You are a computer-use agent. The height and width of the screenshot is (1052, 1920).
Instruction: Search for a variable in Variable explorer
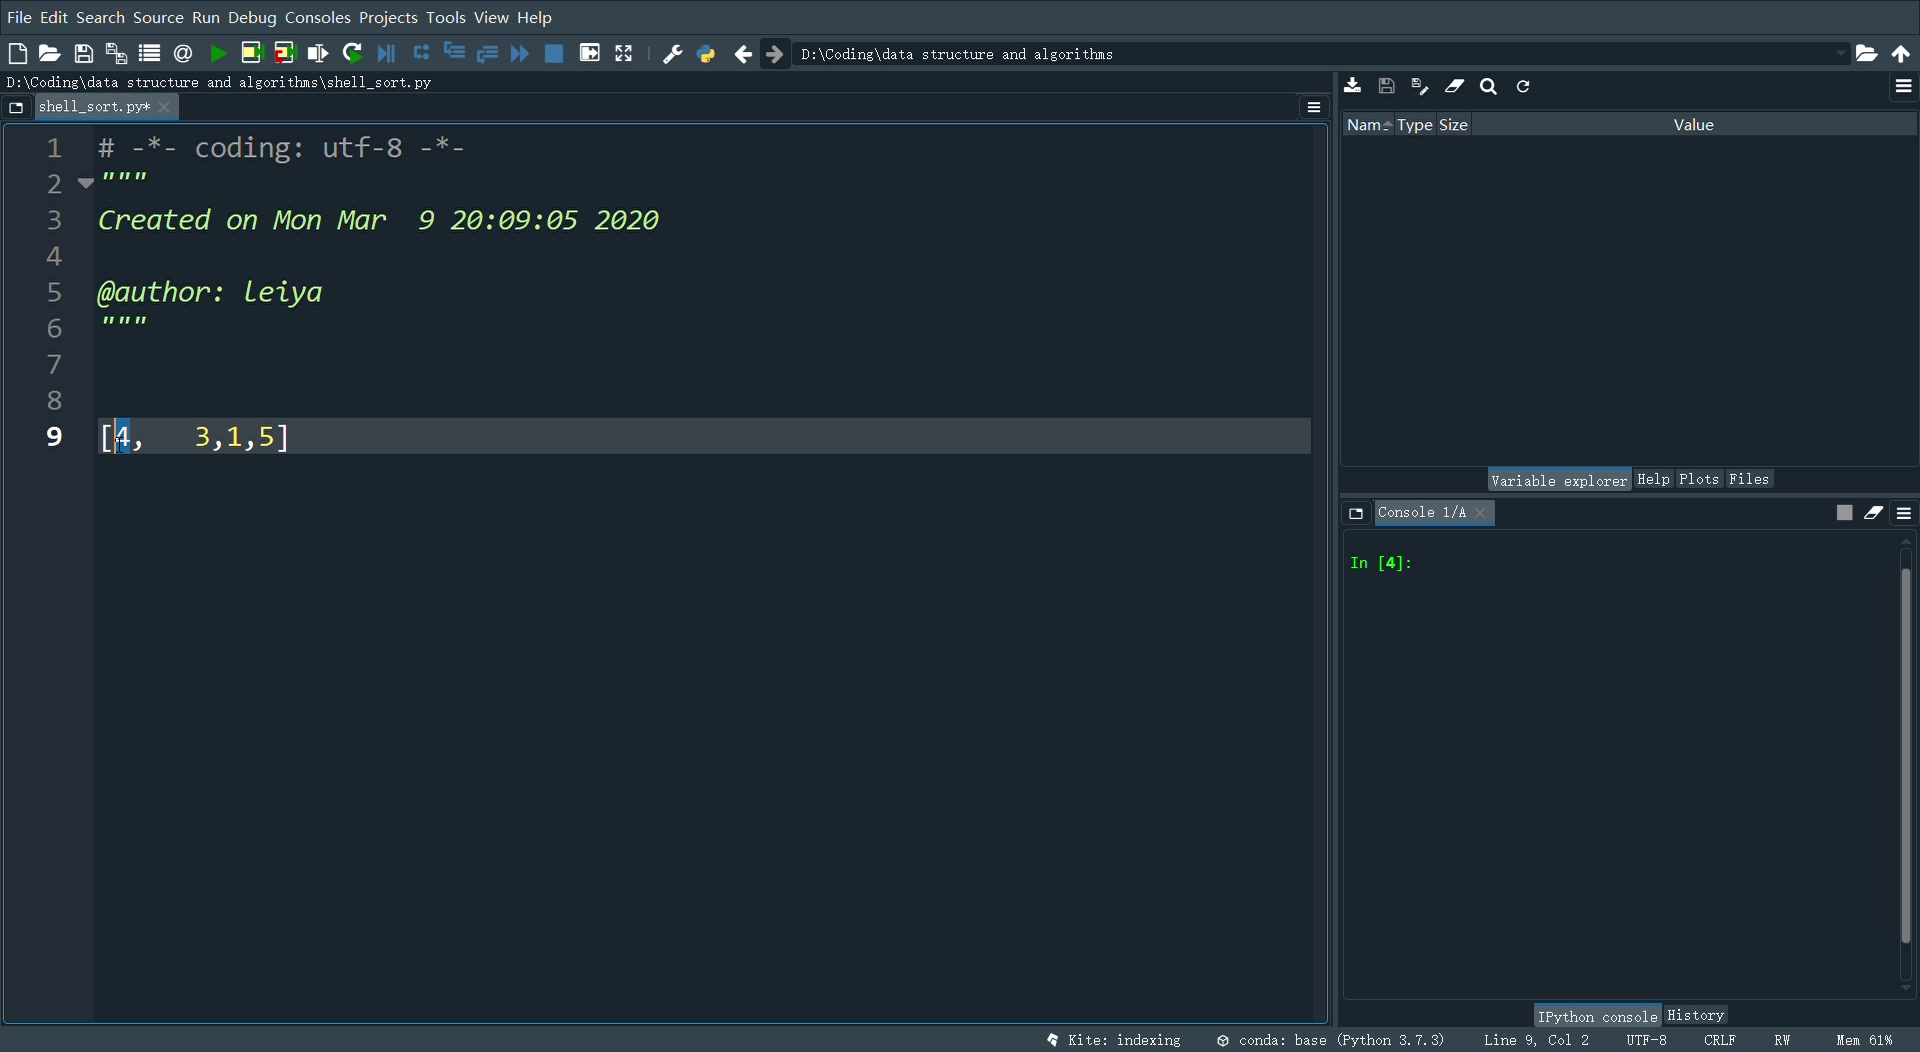tap(1488, 87)
